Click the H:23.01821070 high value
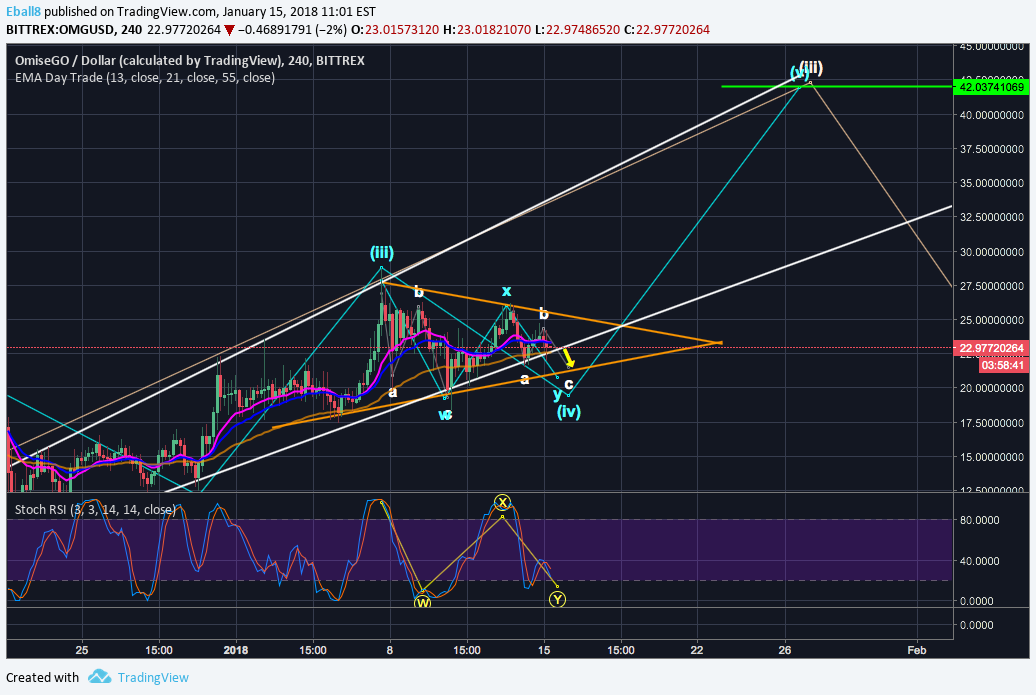The image size is (1036, 695). coord(487,30)
